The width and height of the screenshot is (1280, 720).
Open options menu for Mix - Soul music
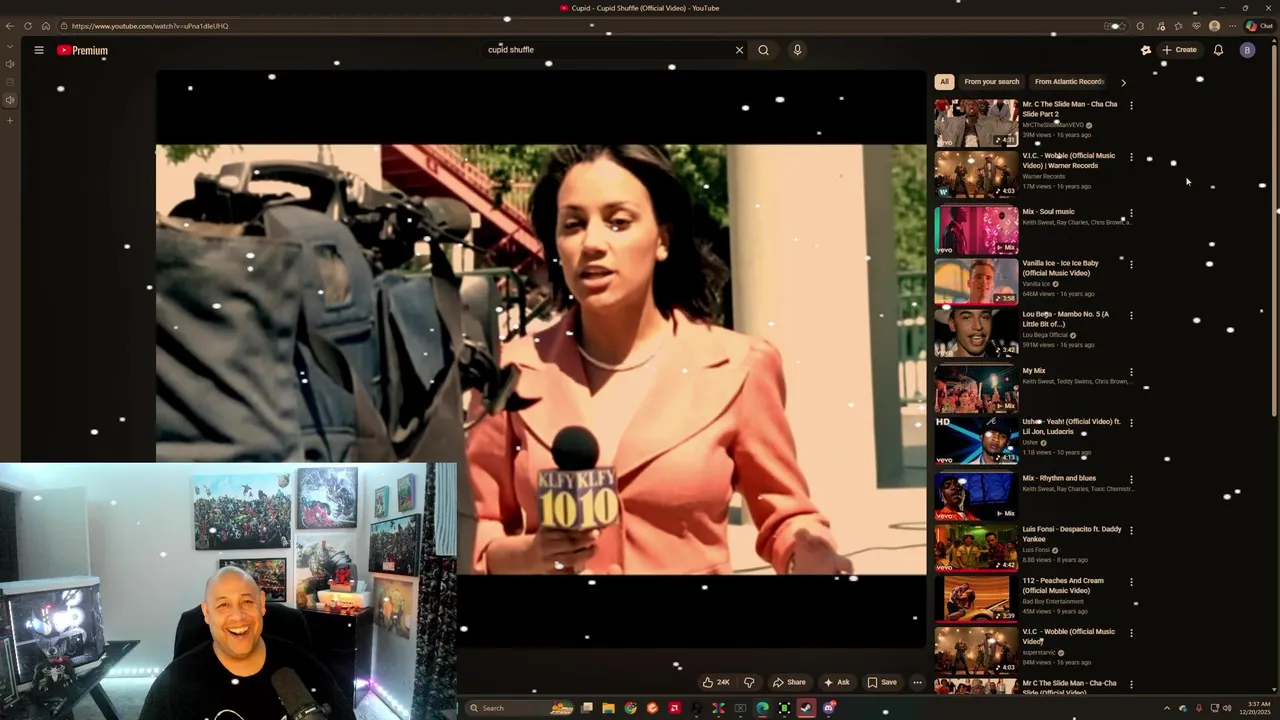tap(1131, 213)
